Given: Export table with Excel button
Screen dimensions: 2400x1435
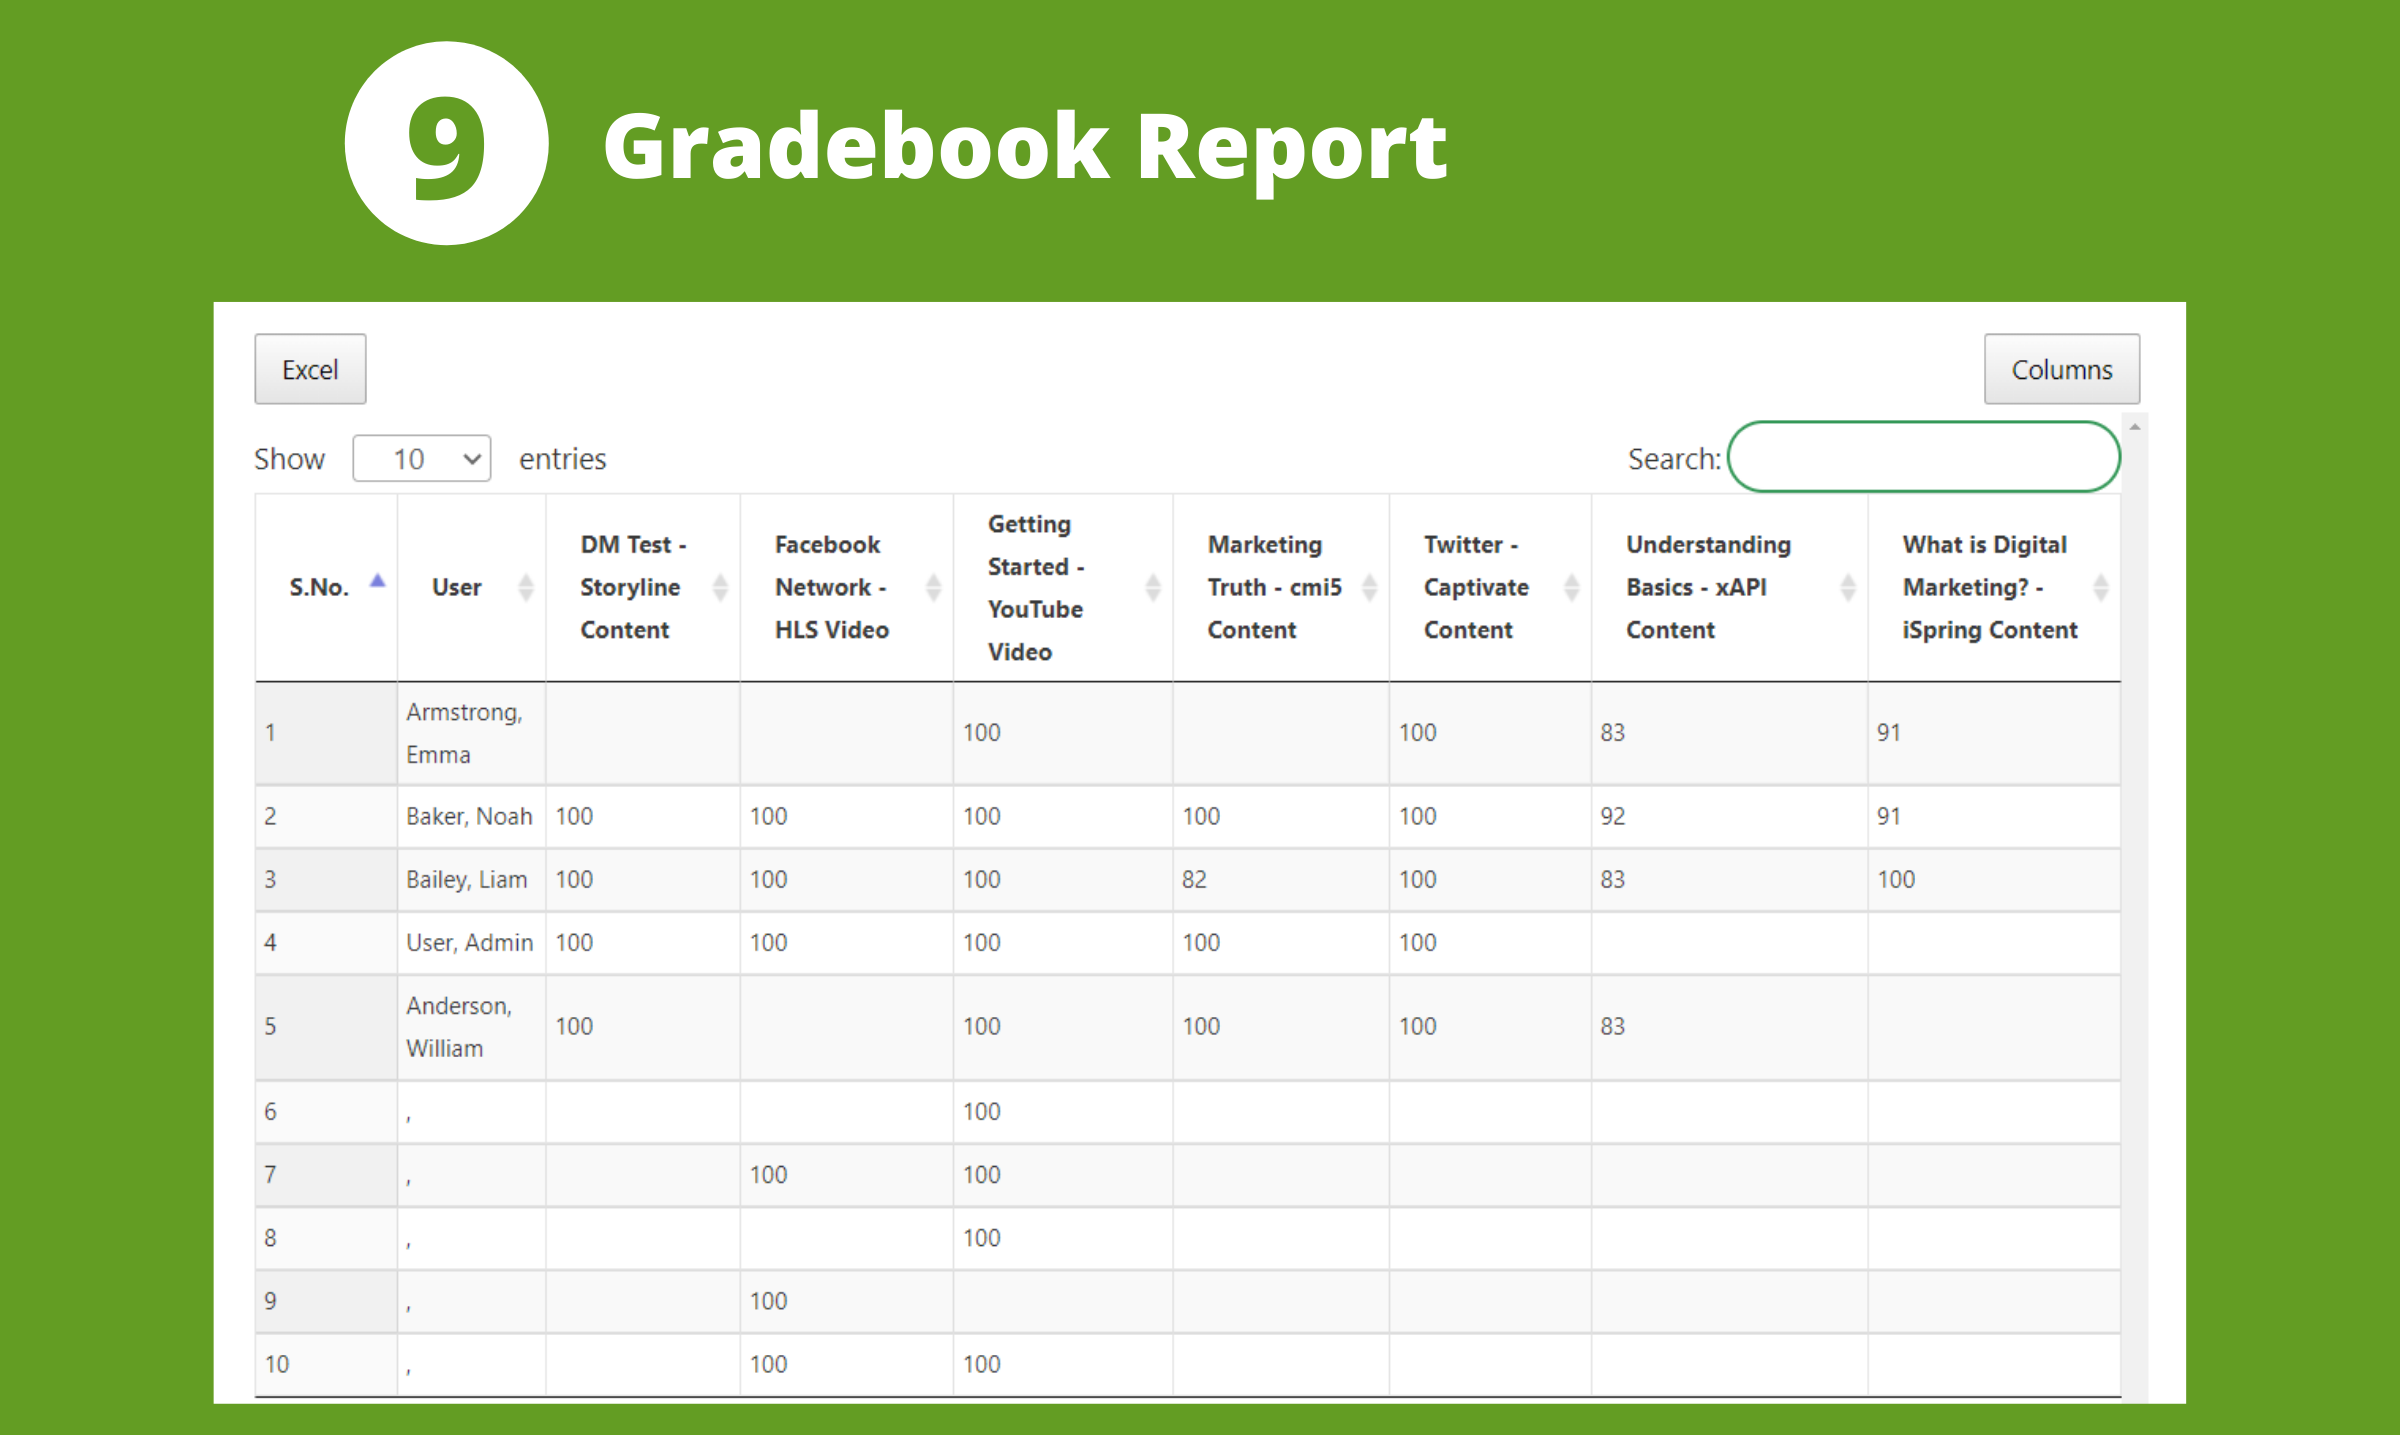Looking at the screenshot, I should click(310, 370).
